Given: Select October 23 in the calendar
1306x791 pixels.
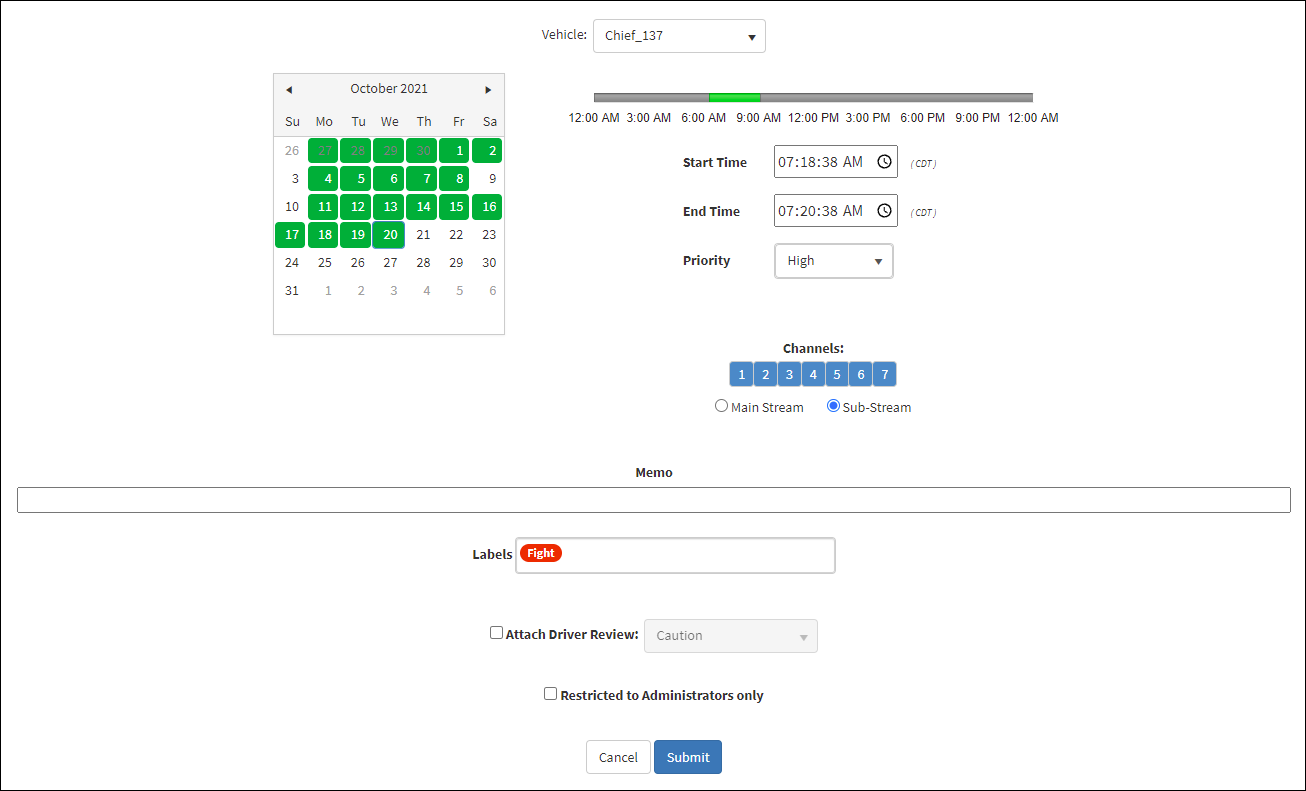Looking at the screenshot, I should pos(488,235).
